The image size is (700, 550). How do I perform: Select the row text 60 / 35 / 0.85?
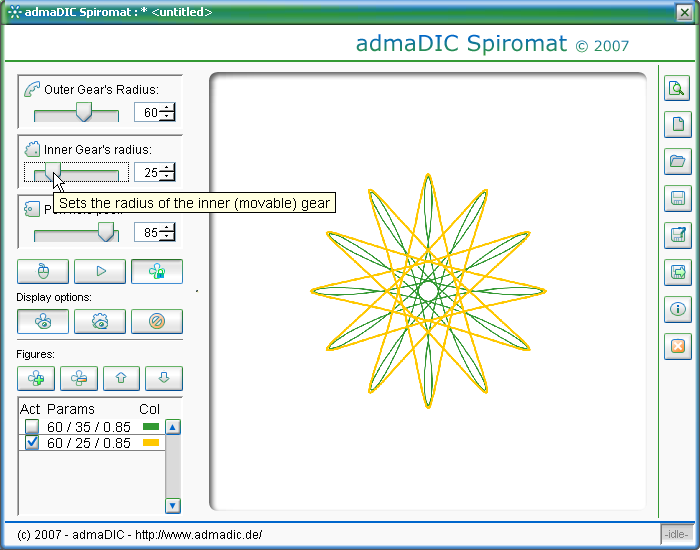(89, 427)
